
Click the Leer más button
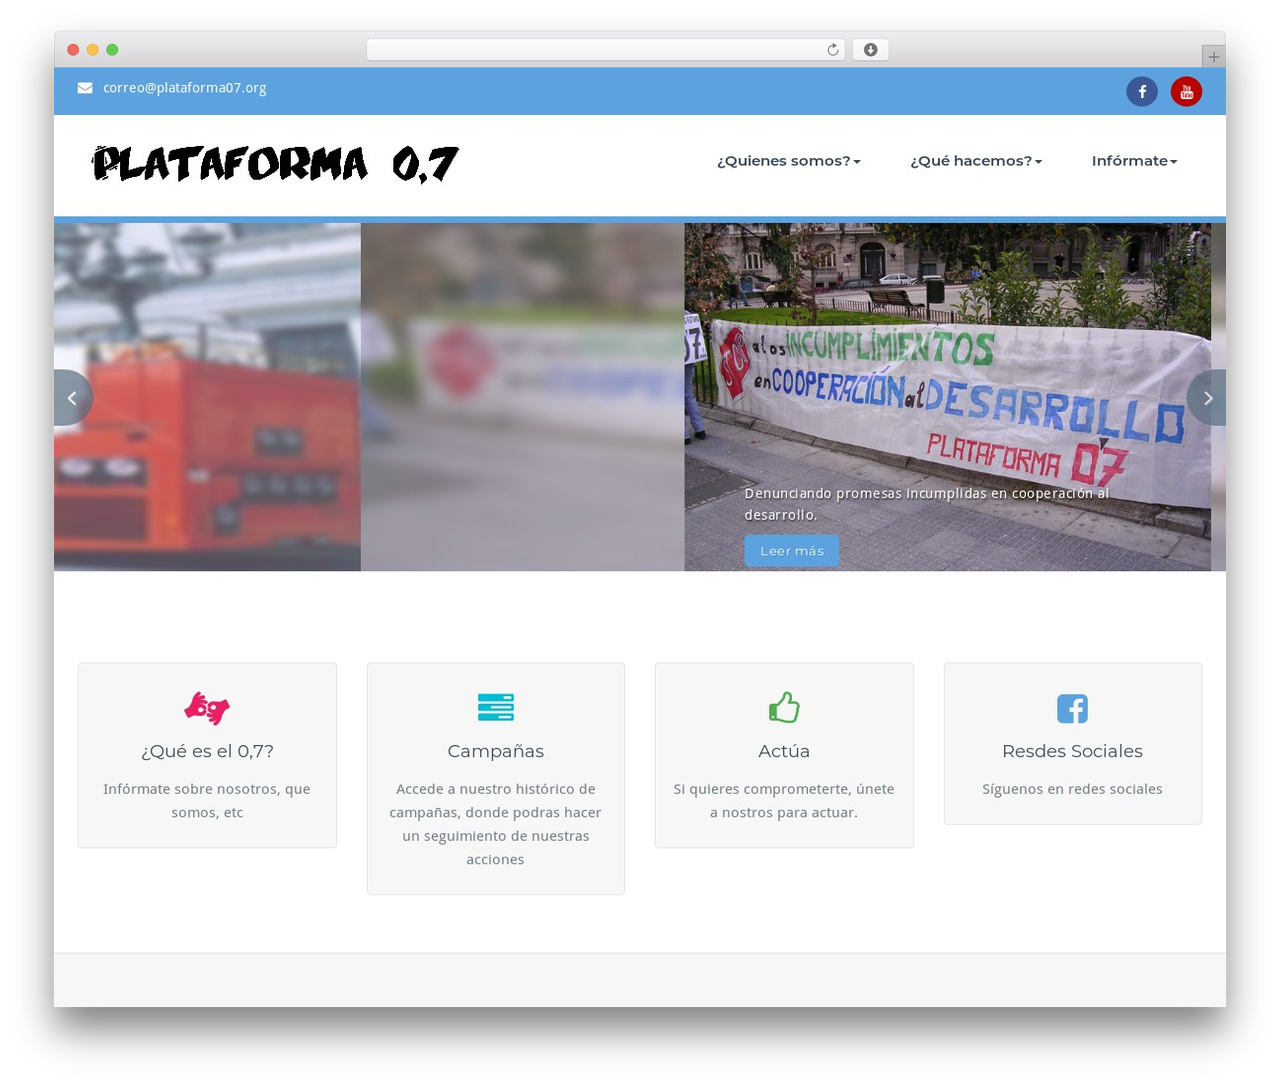792,551
